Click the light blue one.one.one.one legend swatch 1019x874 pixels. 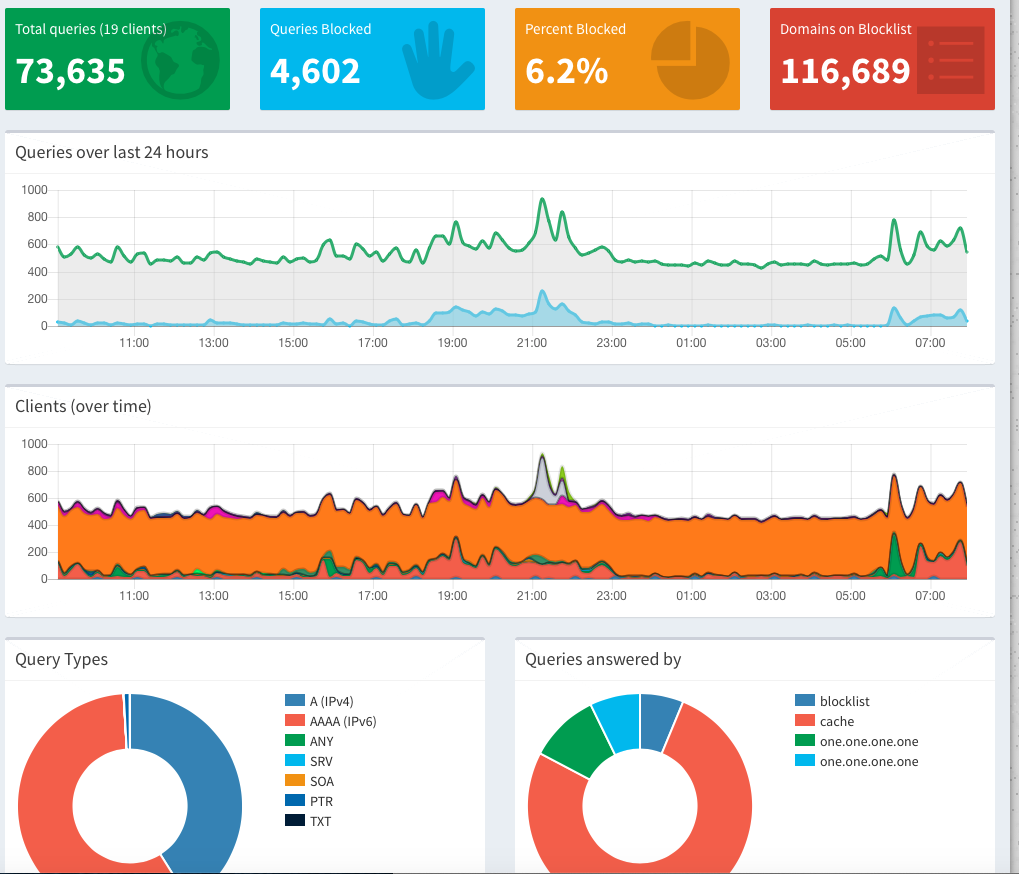805,761
